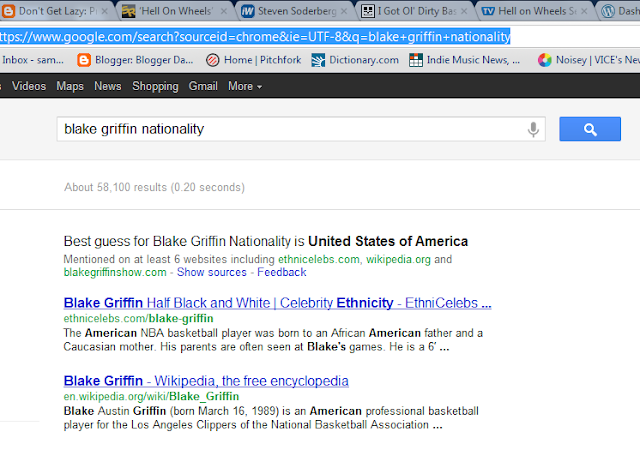Open Maps in Google navigation bar
640x450 pixels.
click(70, 86)
